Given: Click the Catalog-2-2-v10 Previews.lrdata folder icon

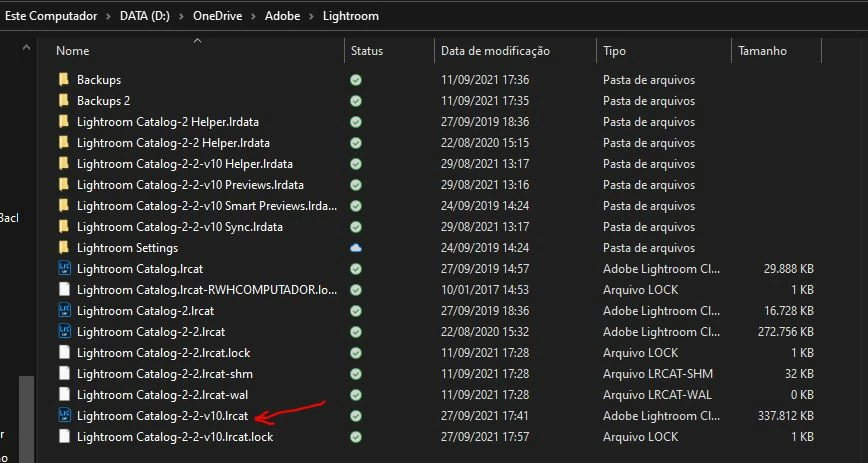Looking at the screenshot, I should (64, 185).
